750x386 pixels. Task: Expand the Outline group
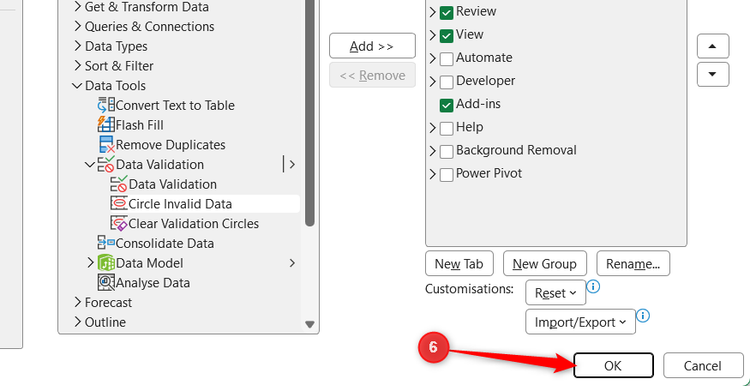click(78, 322)
